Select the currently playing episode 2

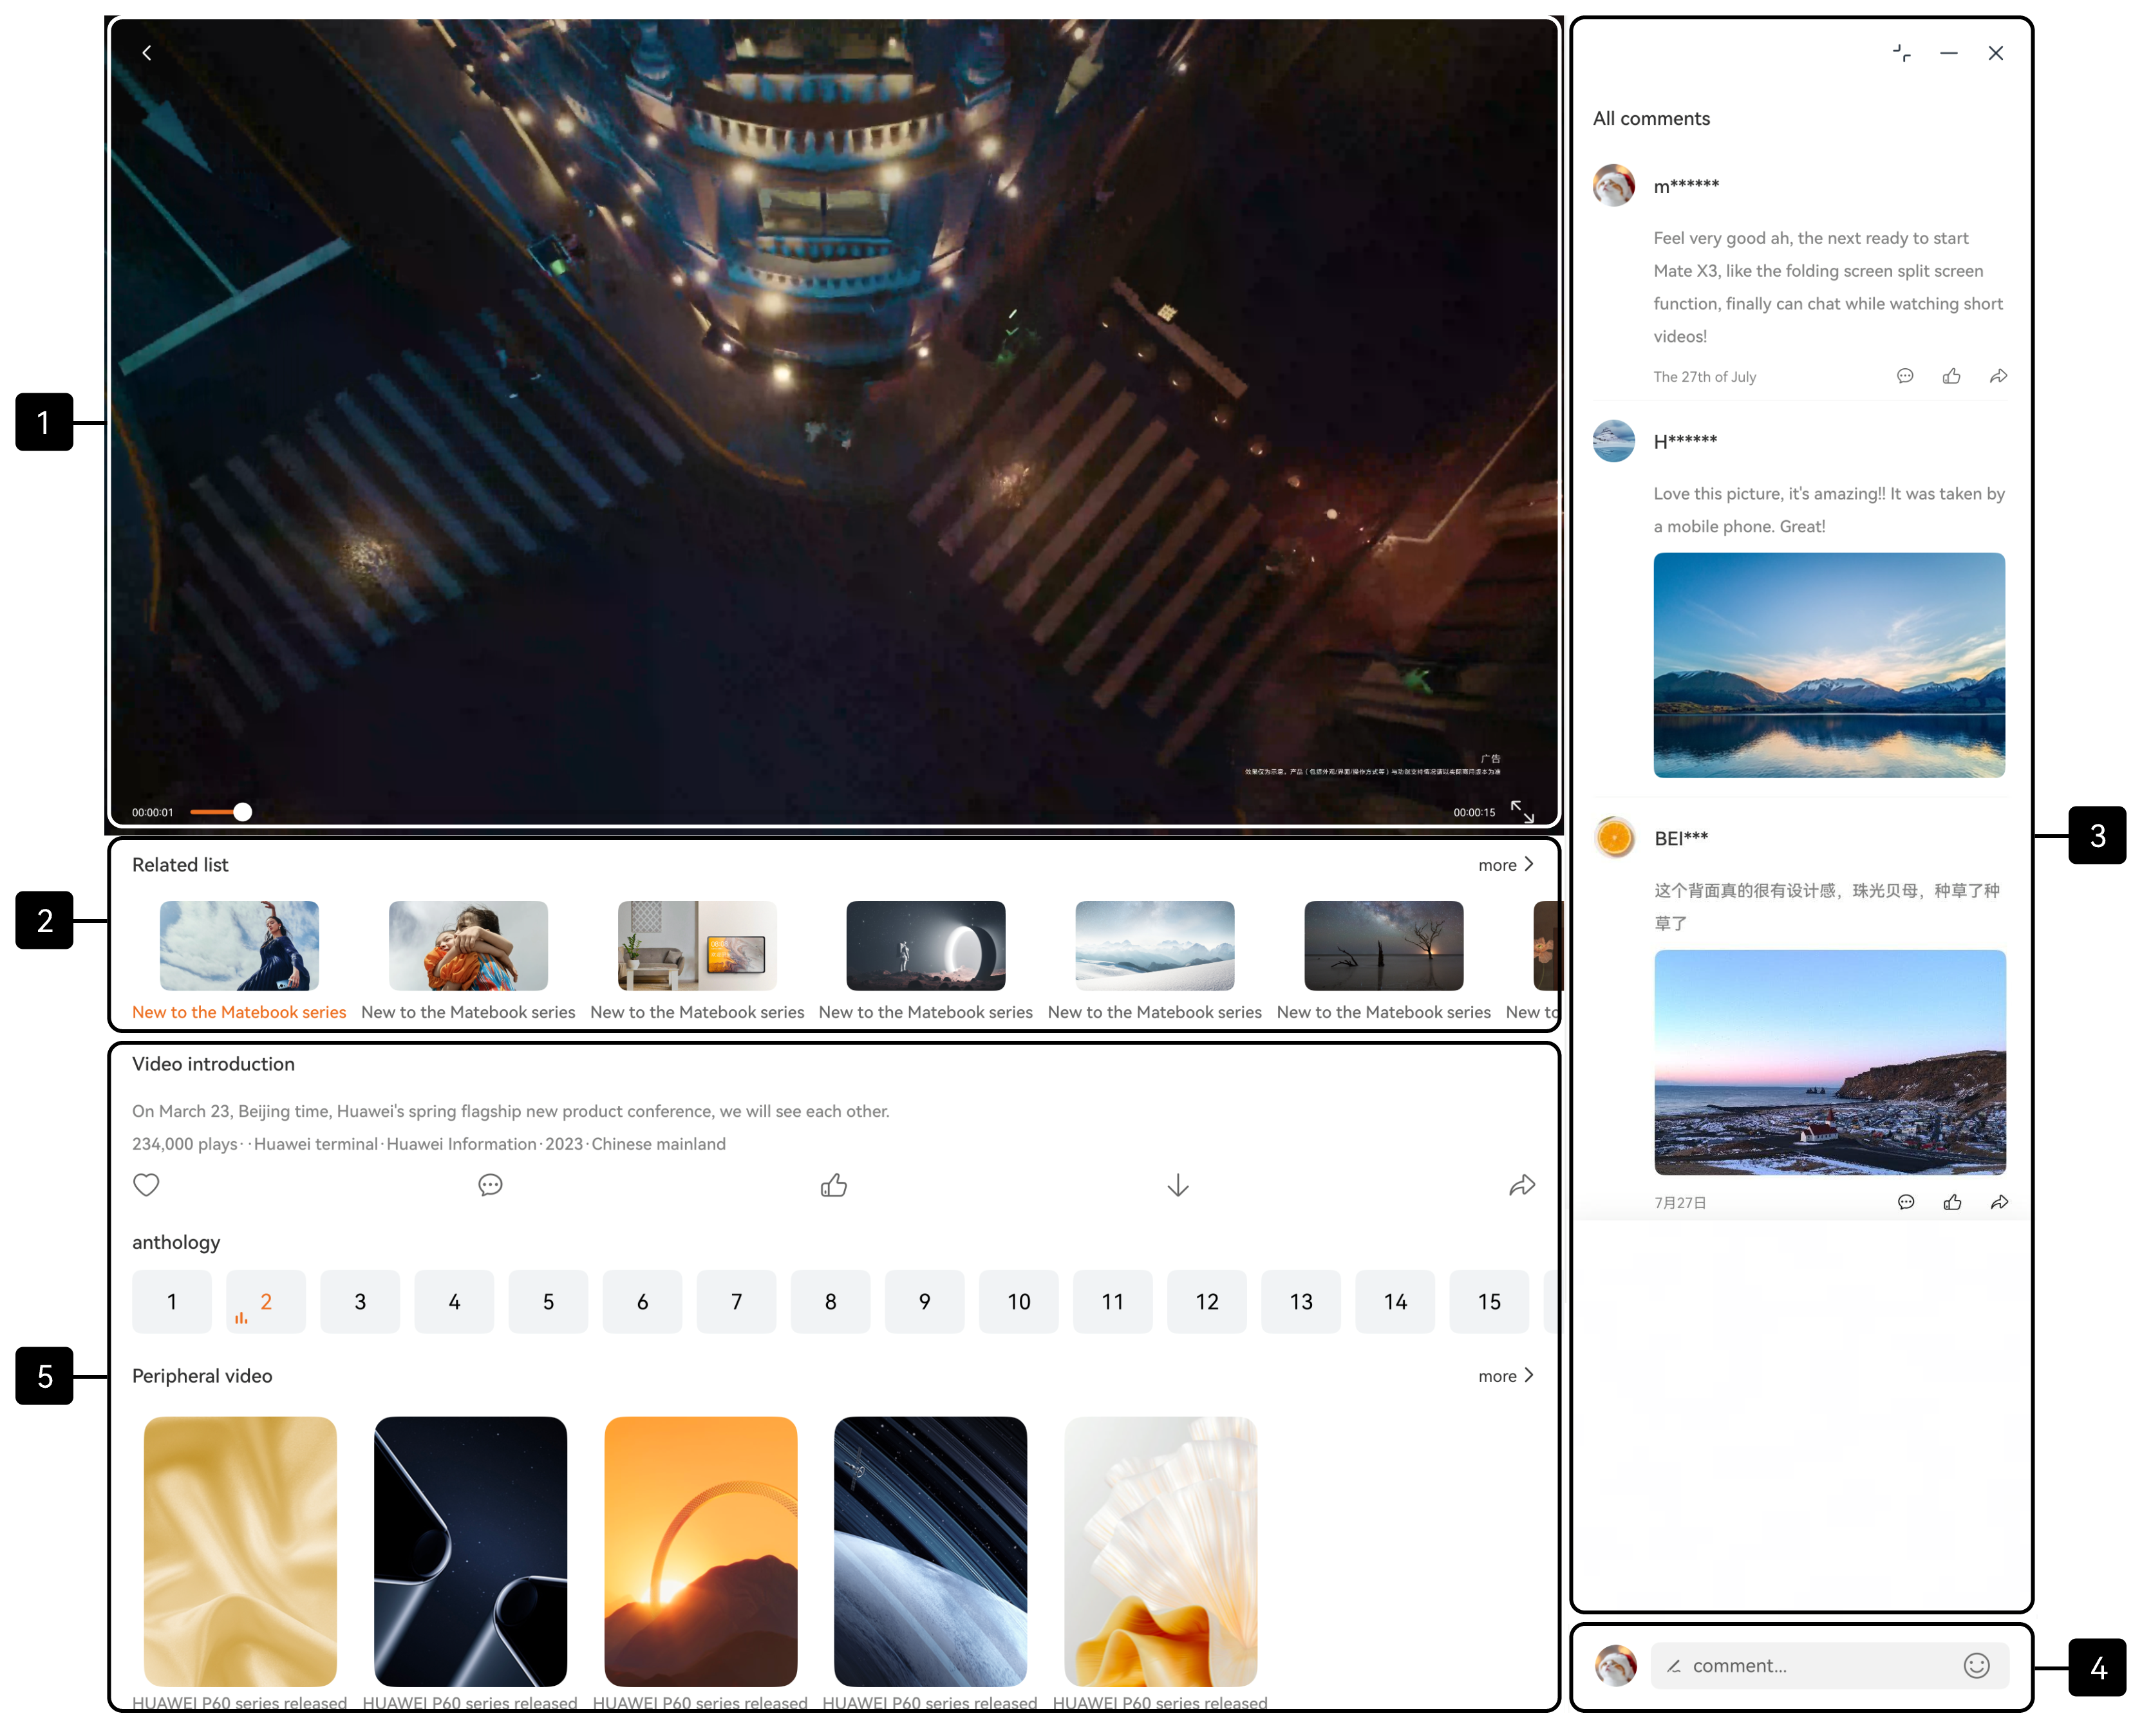coord(266,1301)
